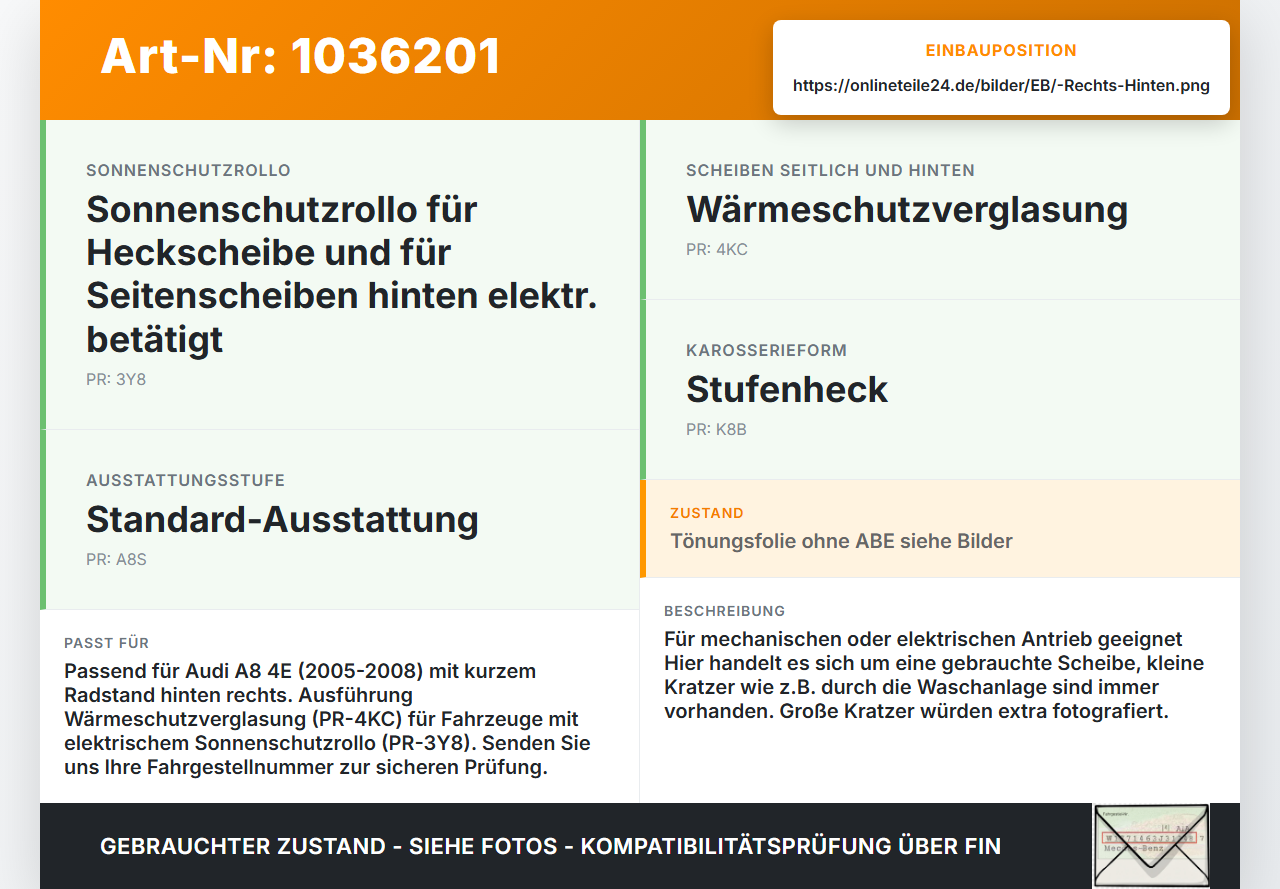Click the PR: A8S code

click(x=116, y=560)
